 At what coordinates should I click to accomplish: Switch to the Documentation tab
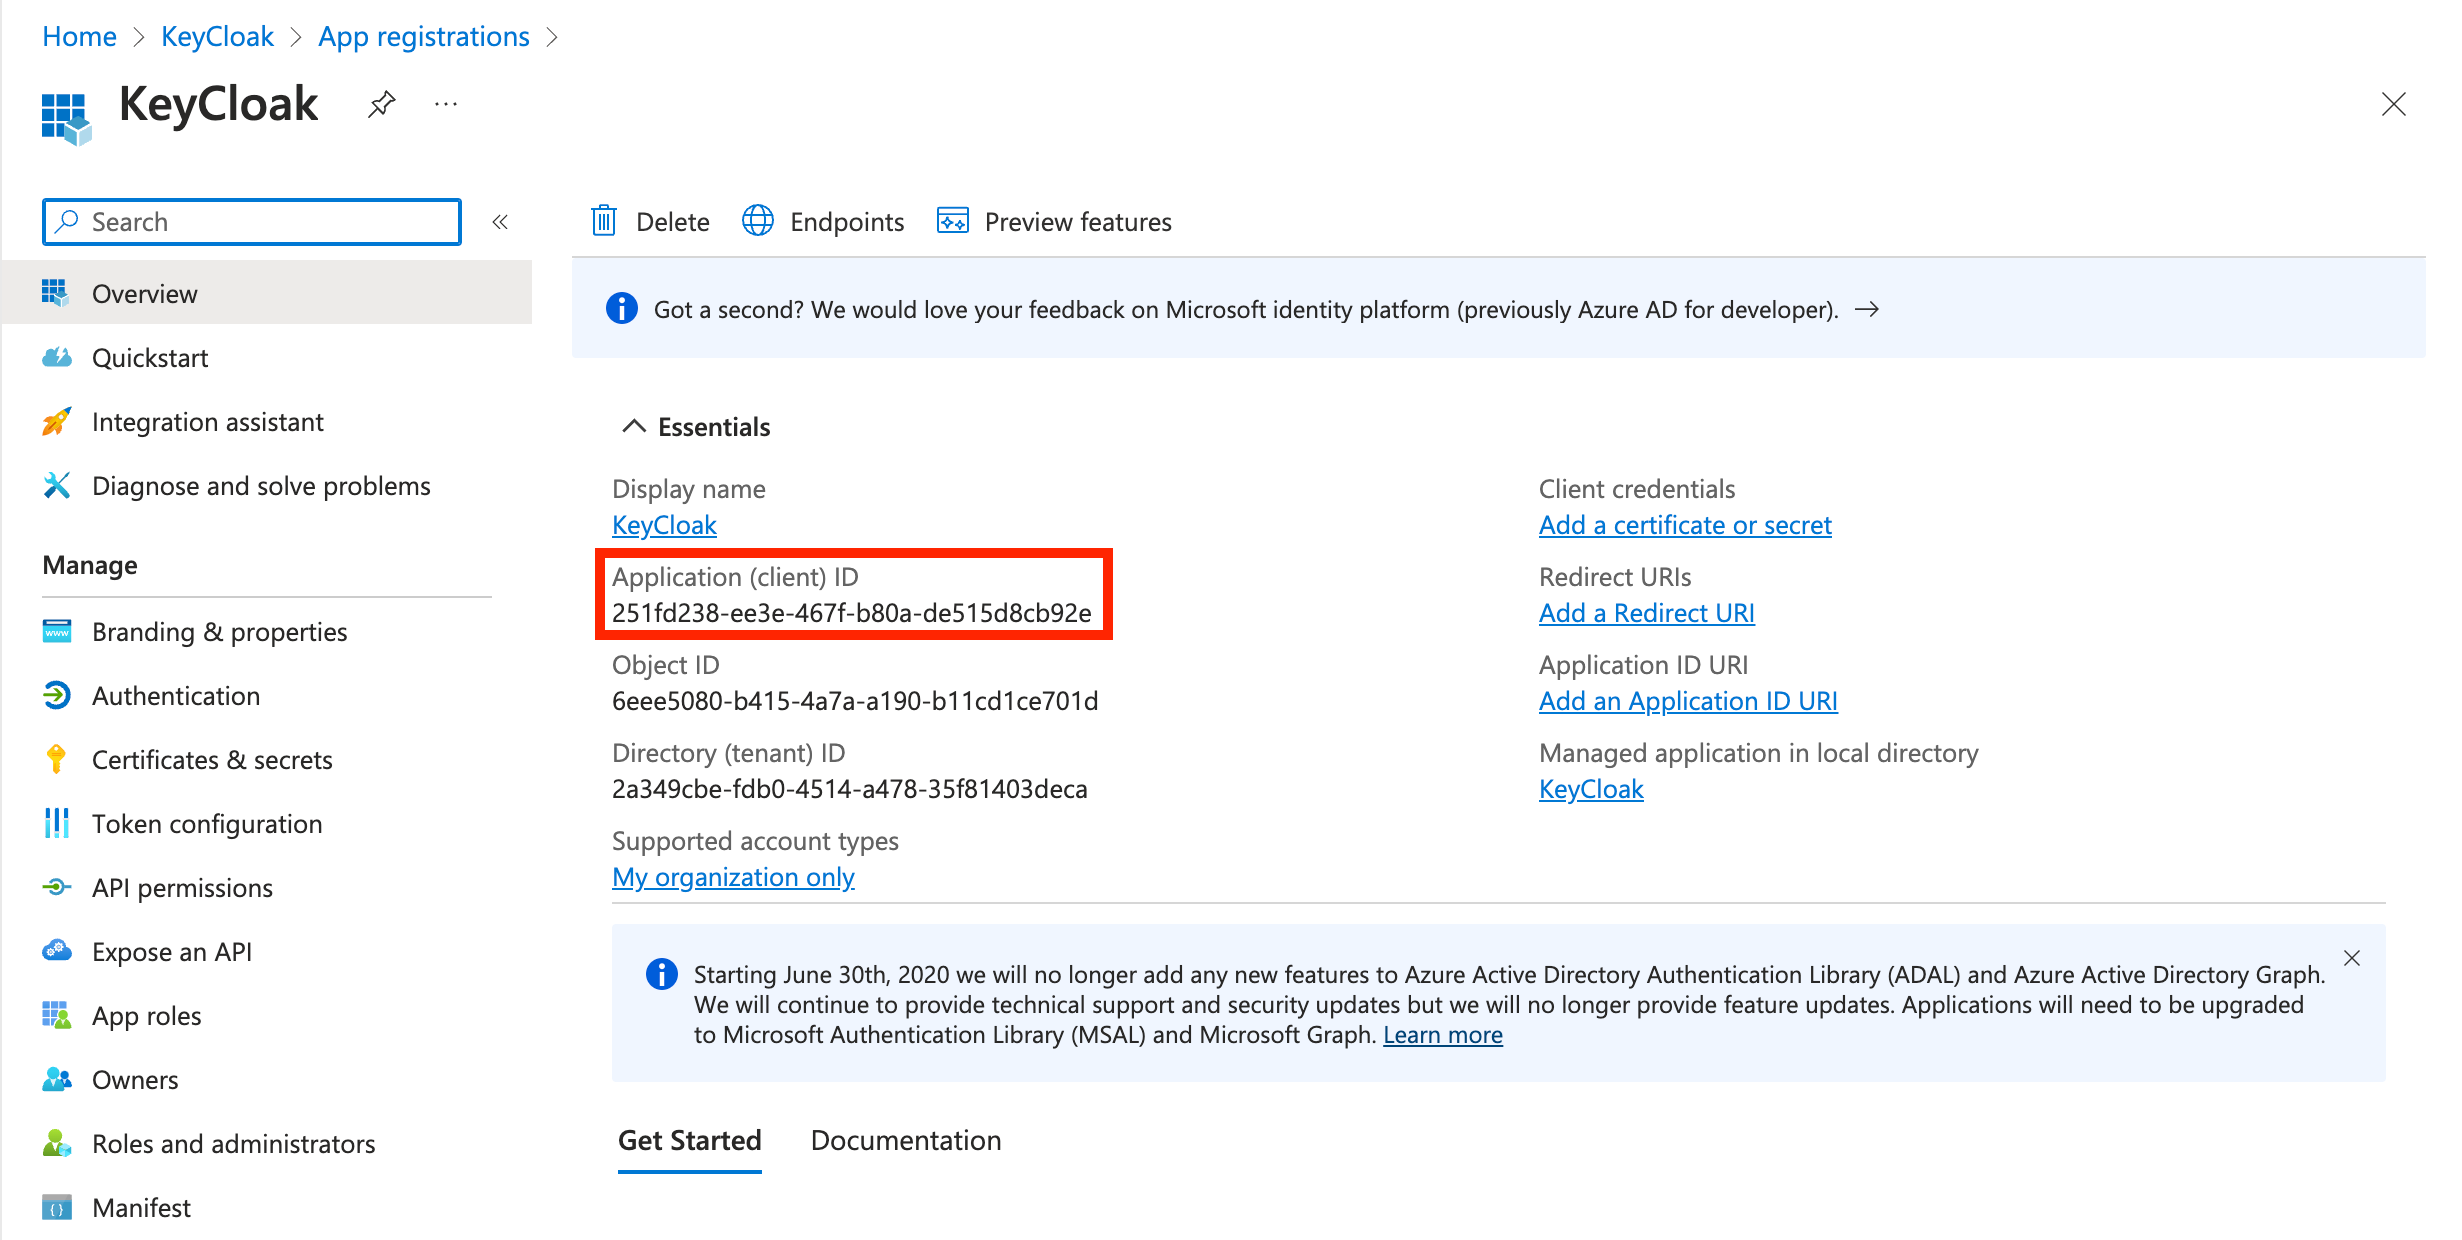905,1141
